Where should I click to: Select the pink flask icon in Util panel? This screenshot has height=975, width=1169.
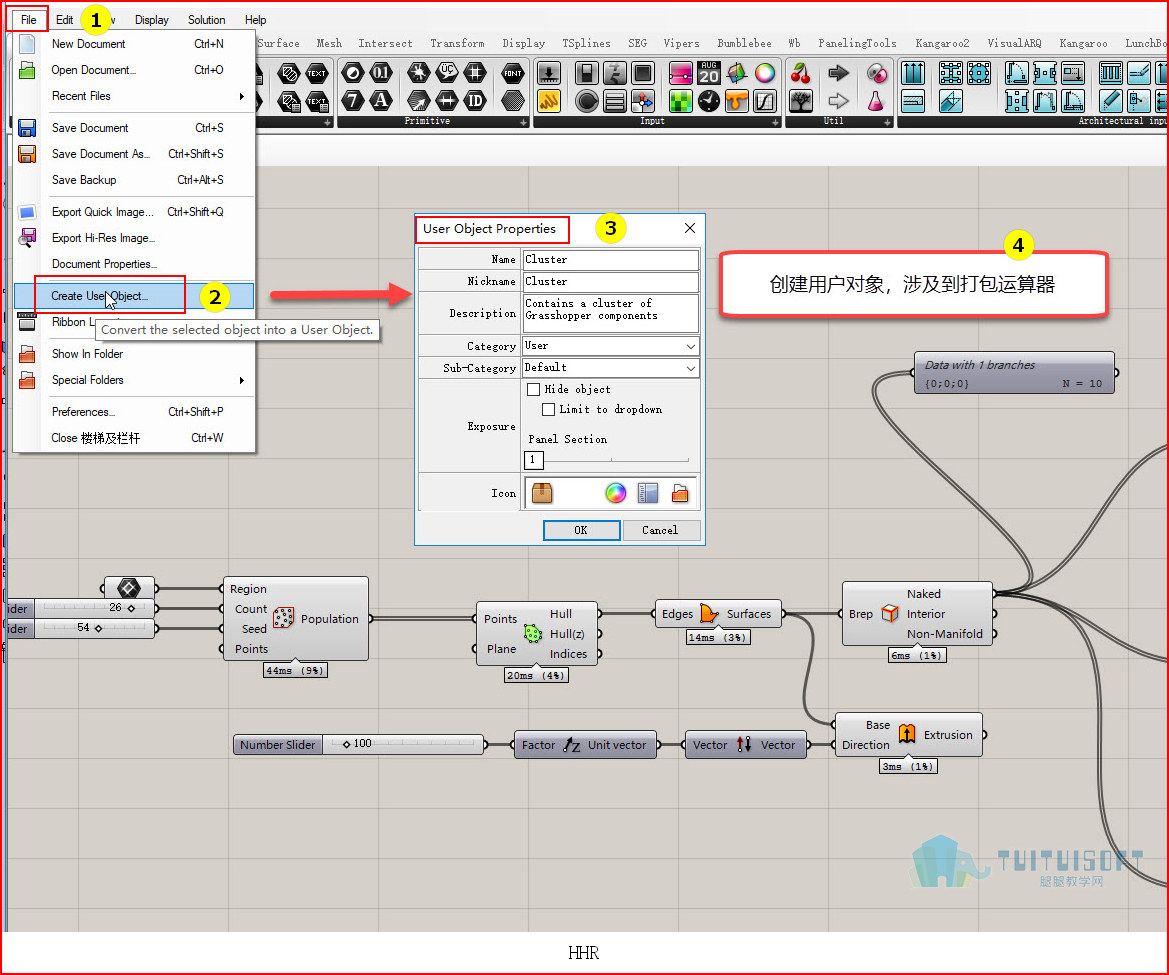876,100
